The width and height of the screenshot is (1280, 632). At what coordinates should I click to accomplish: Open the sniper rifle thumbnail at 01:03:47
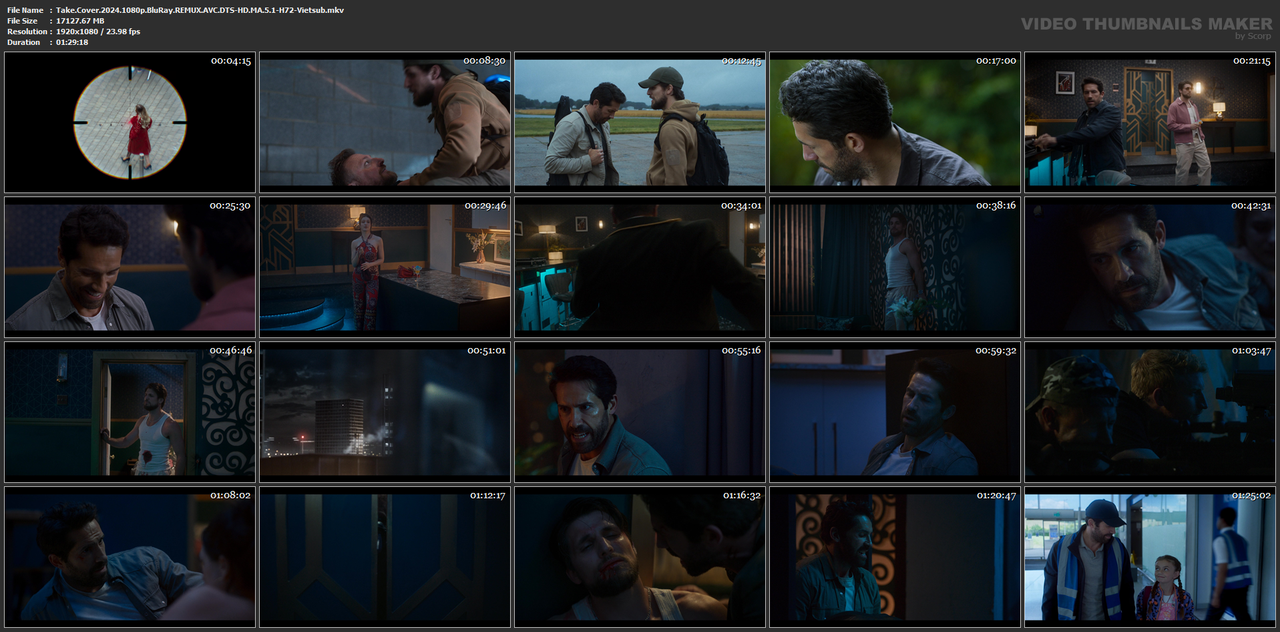[x=1150, y=411]
